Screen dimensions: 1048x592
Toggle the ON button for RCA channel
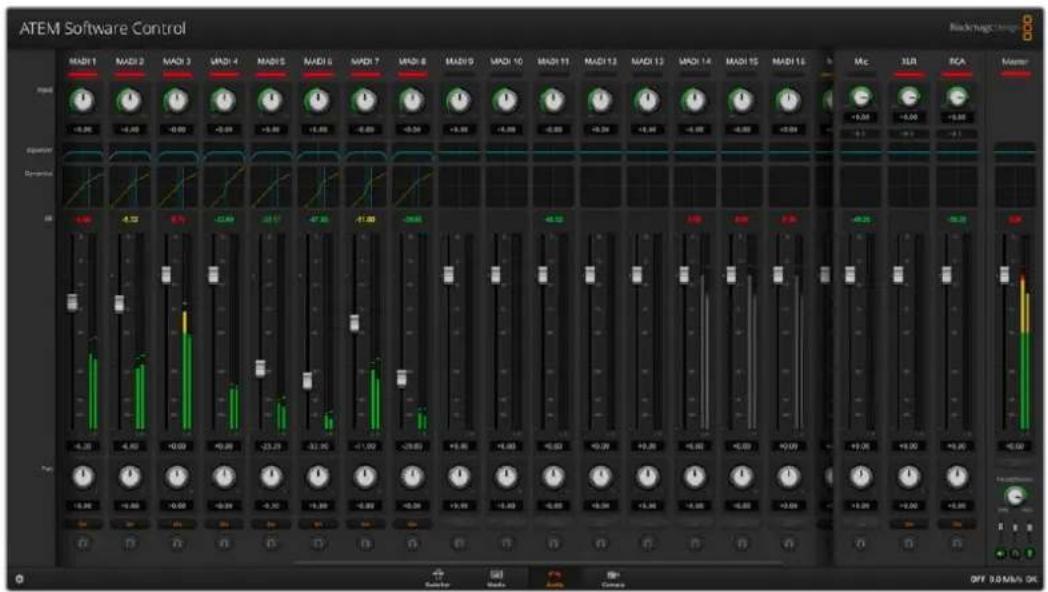tap(957, 525)
